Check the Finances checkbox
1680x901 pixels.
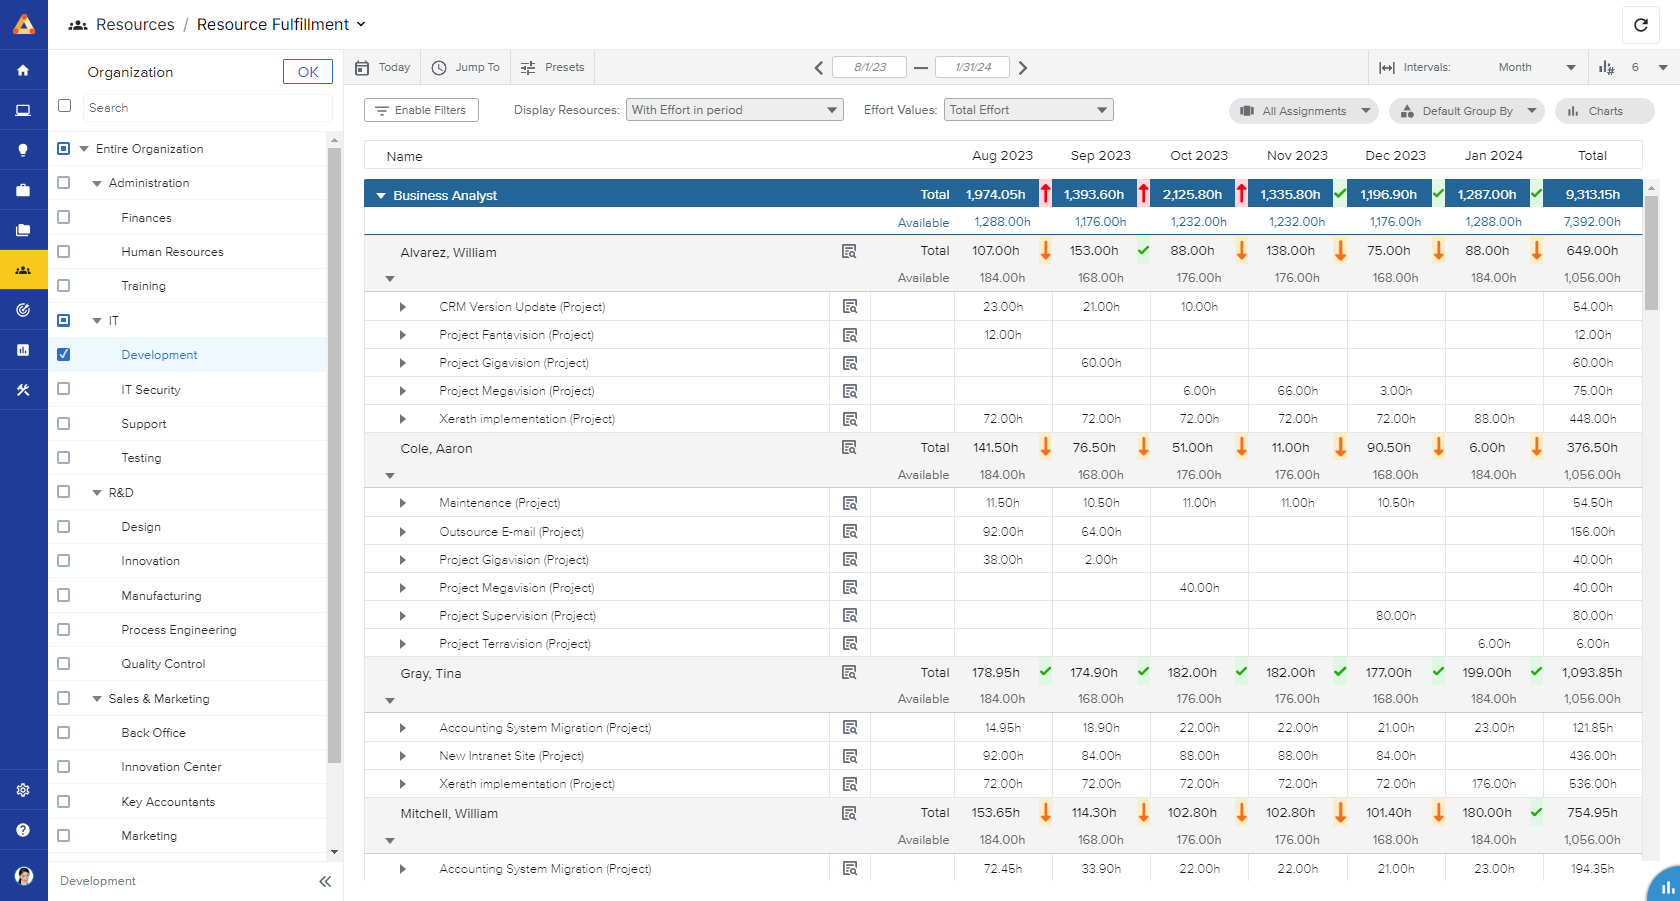64,217
